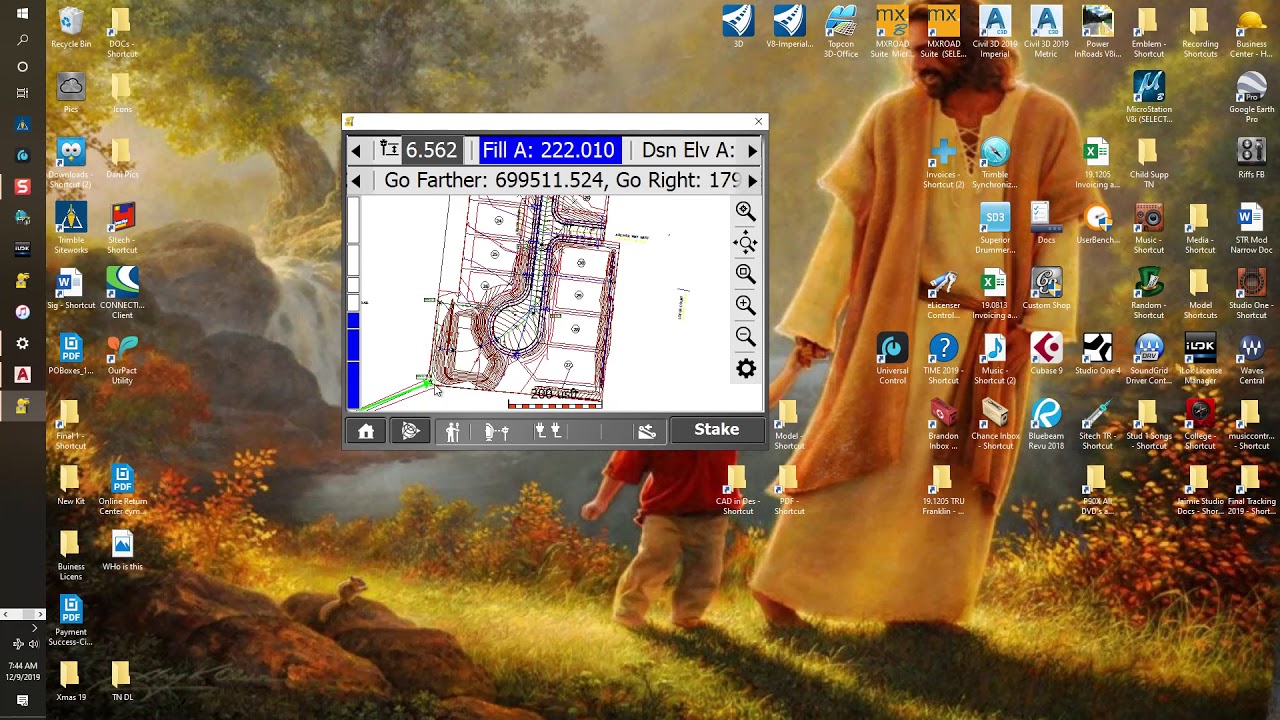Select the pan and zoom tool icon
This screenshot has height=720, width=1280.
pos(745,242)
